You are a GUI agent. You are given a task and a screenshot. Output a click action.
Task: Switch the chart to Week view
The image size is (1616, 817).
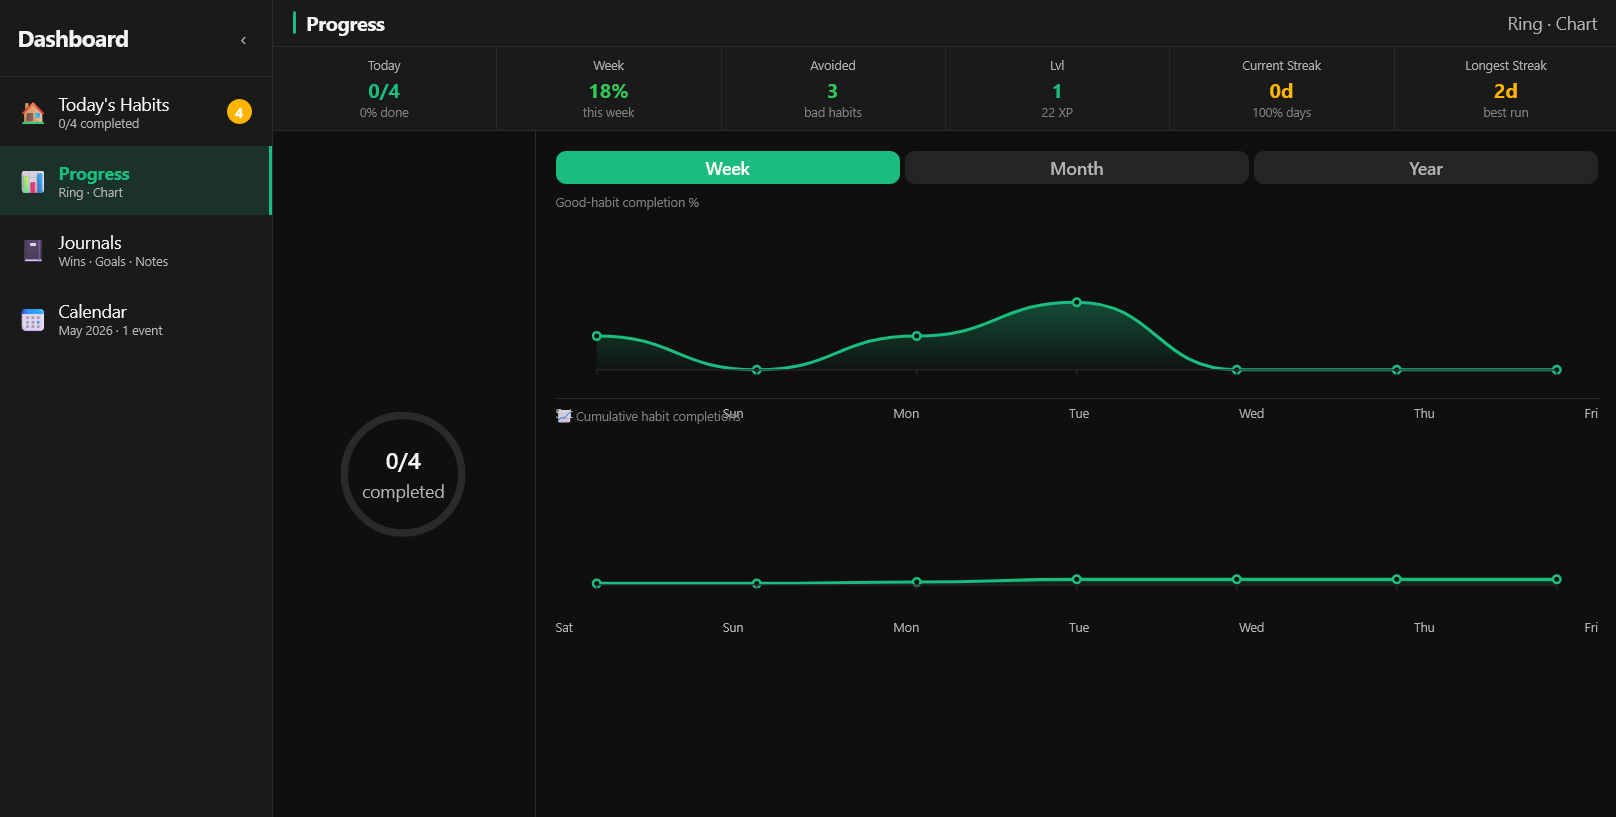click(x=727, y=168)
